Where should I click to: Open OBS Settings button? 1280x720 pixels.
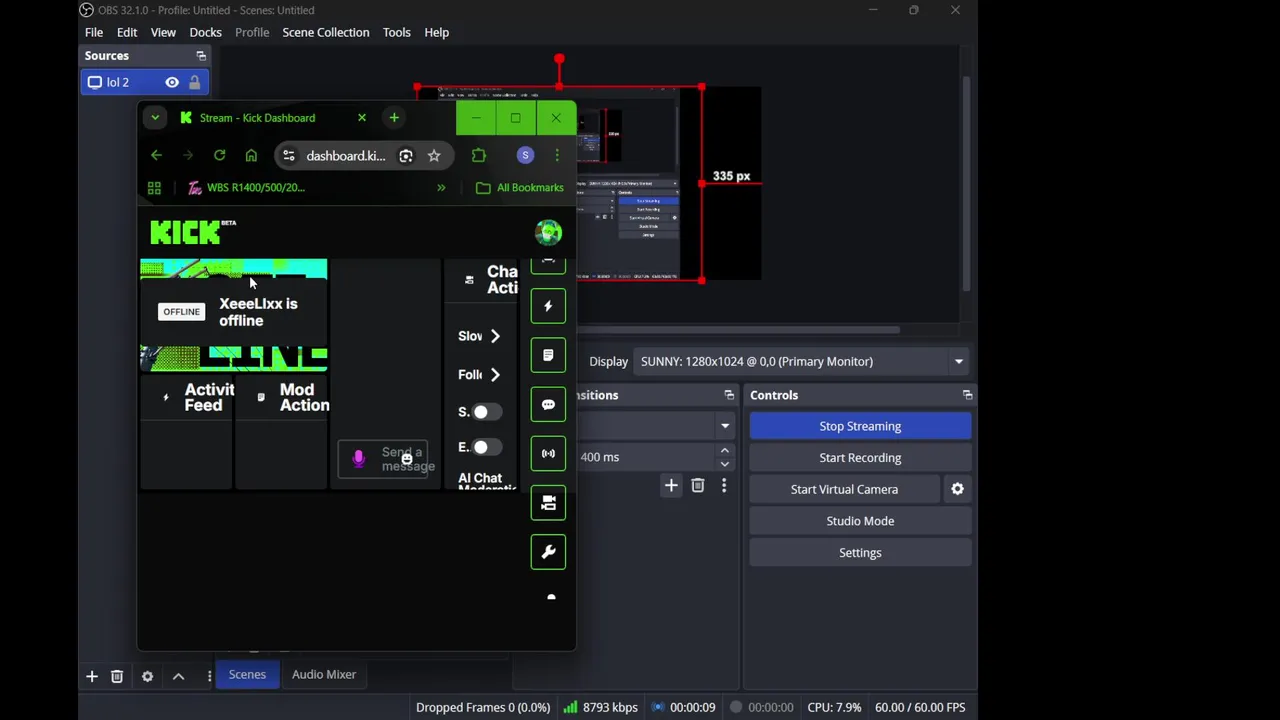click(x=860, y=553)
